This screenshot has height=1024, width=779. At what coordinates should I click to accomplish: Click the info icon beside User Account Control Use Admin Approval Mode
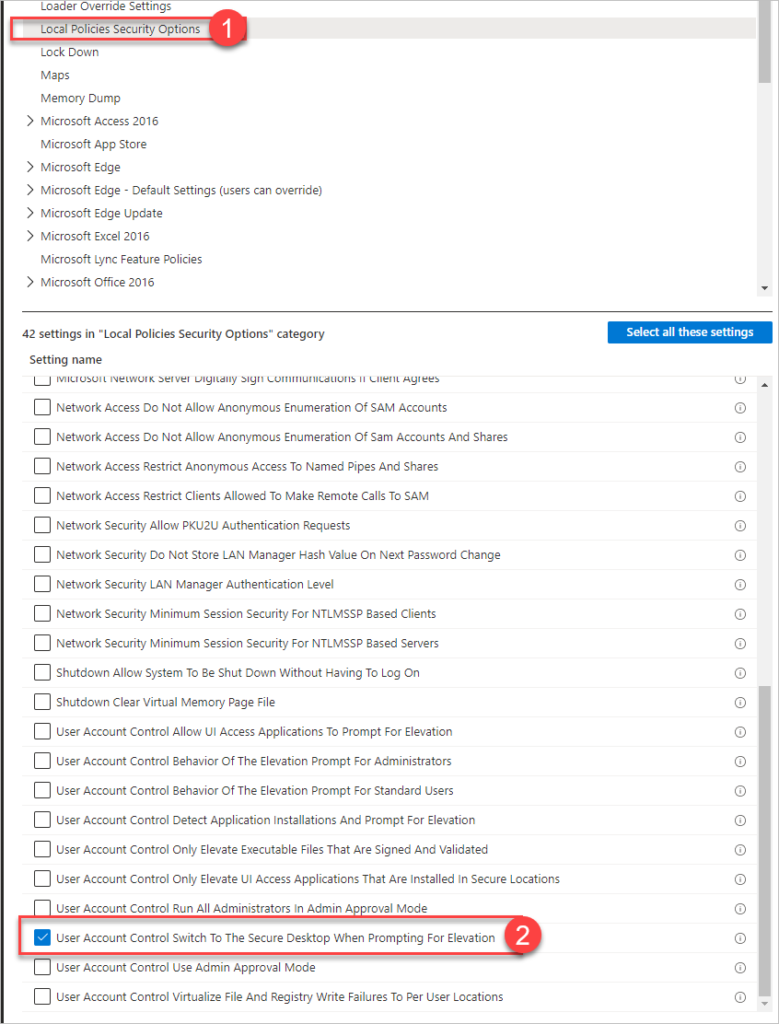click(x=740, y=967)
